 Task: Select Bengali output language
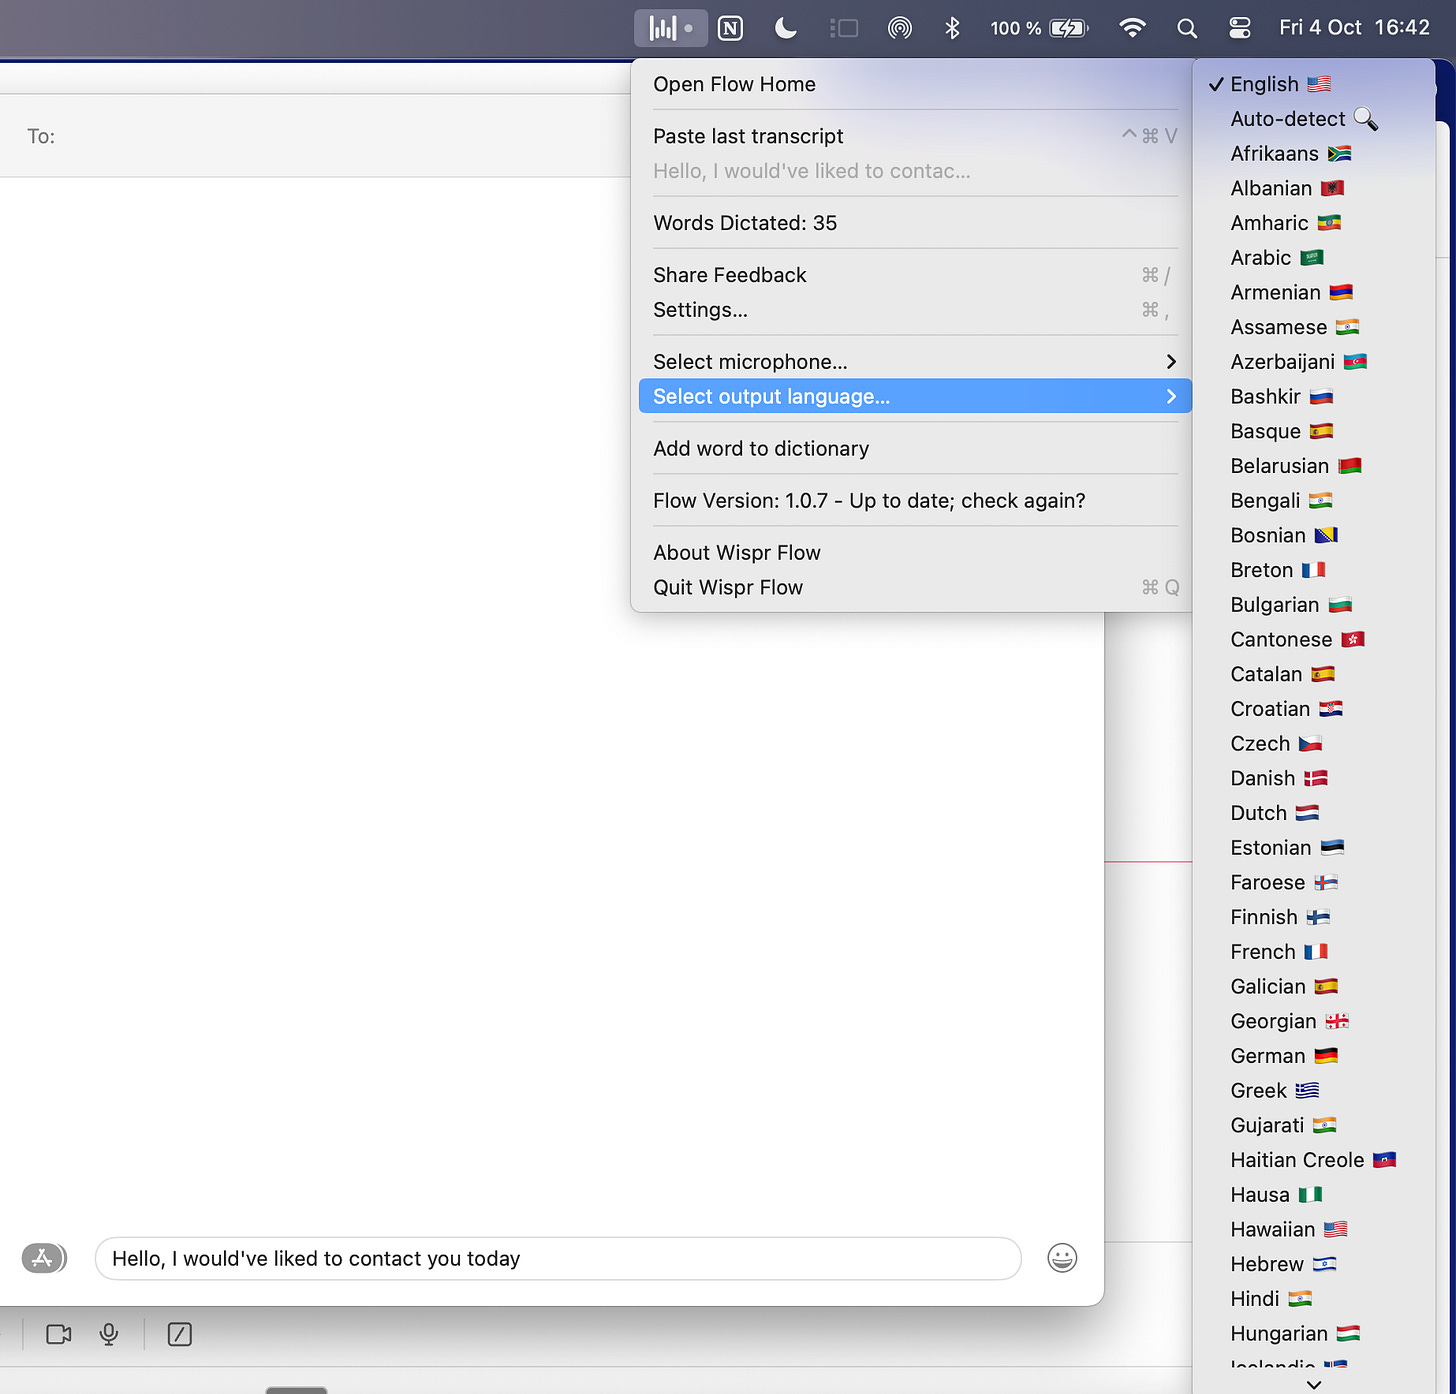(x=1314, y=501)
